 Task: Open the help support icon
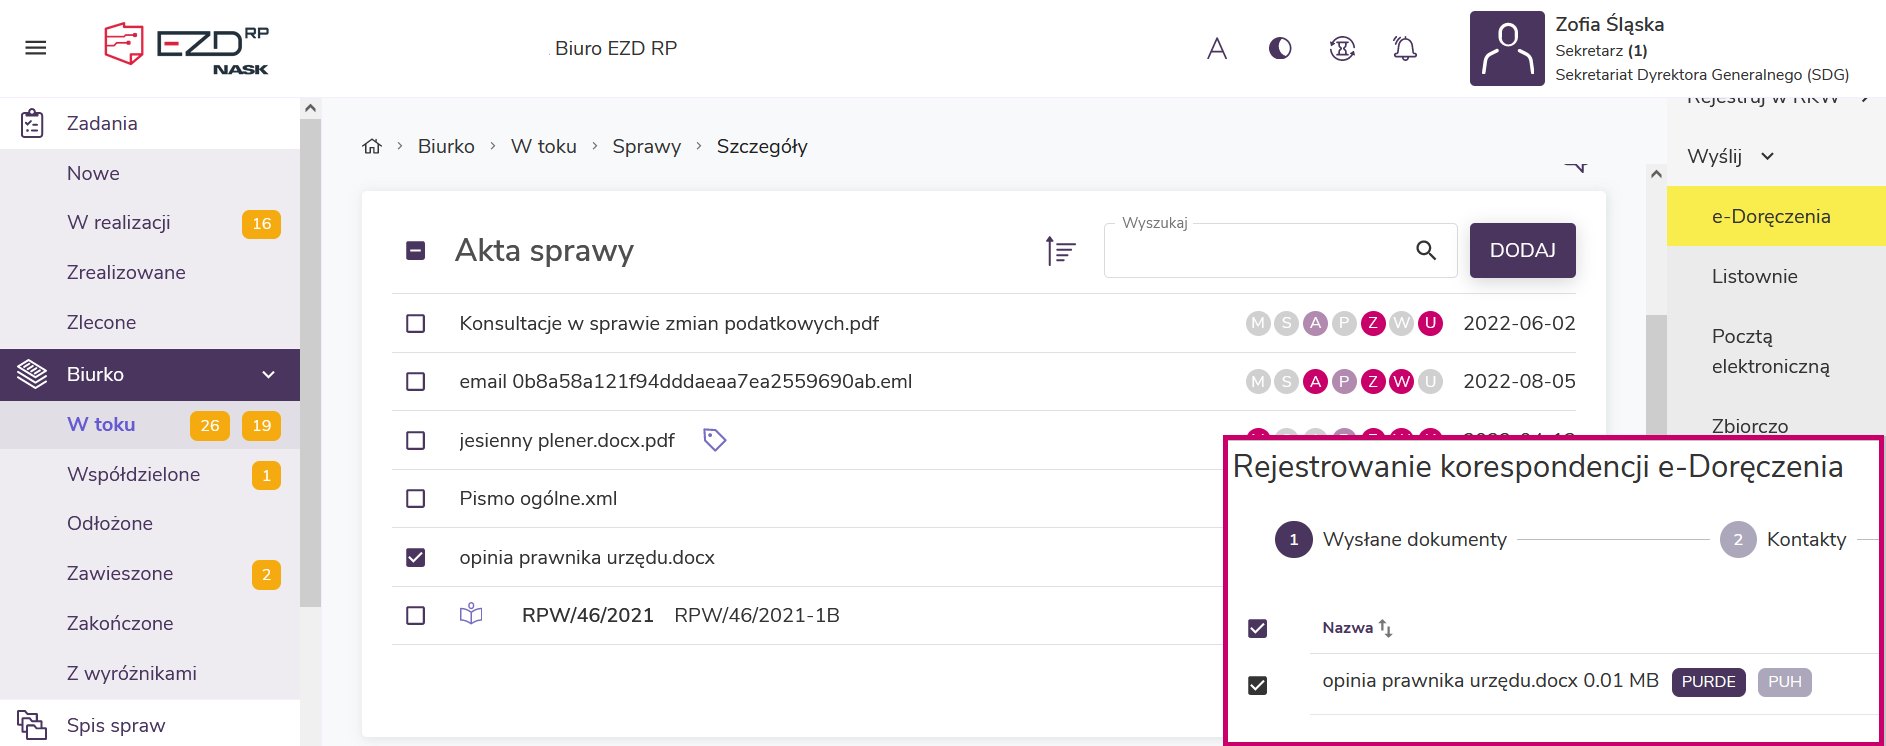coord(1342,48)
